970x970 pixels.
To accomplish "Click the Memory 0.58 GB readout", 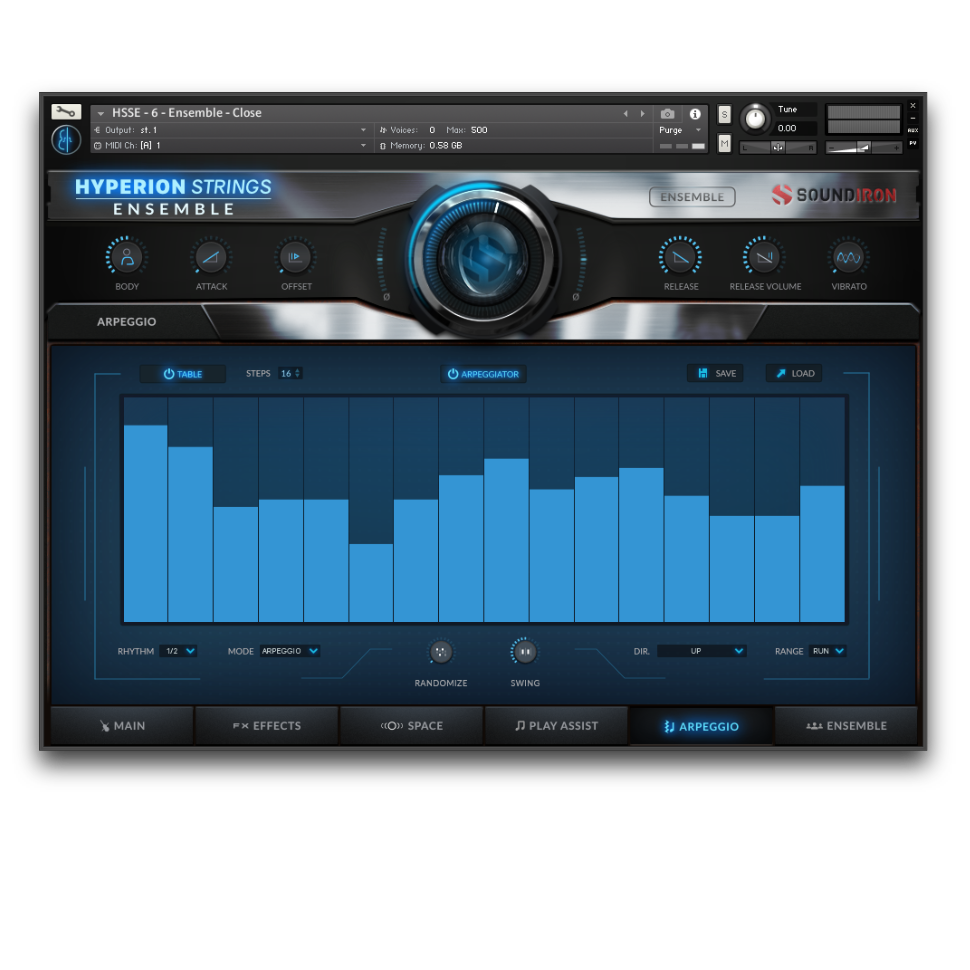I will [x=445, y=145].
